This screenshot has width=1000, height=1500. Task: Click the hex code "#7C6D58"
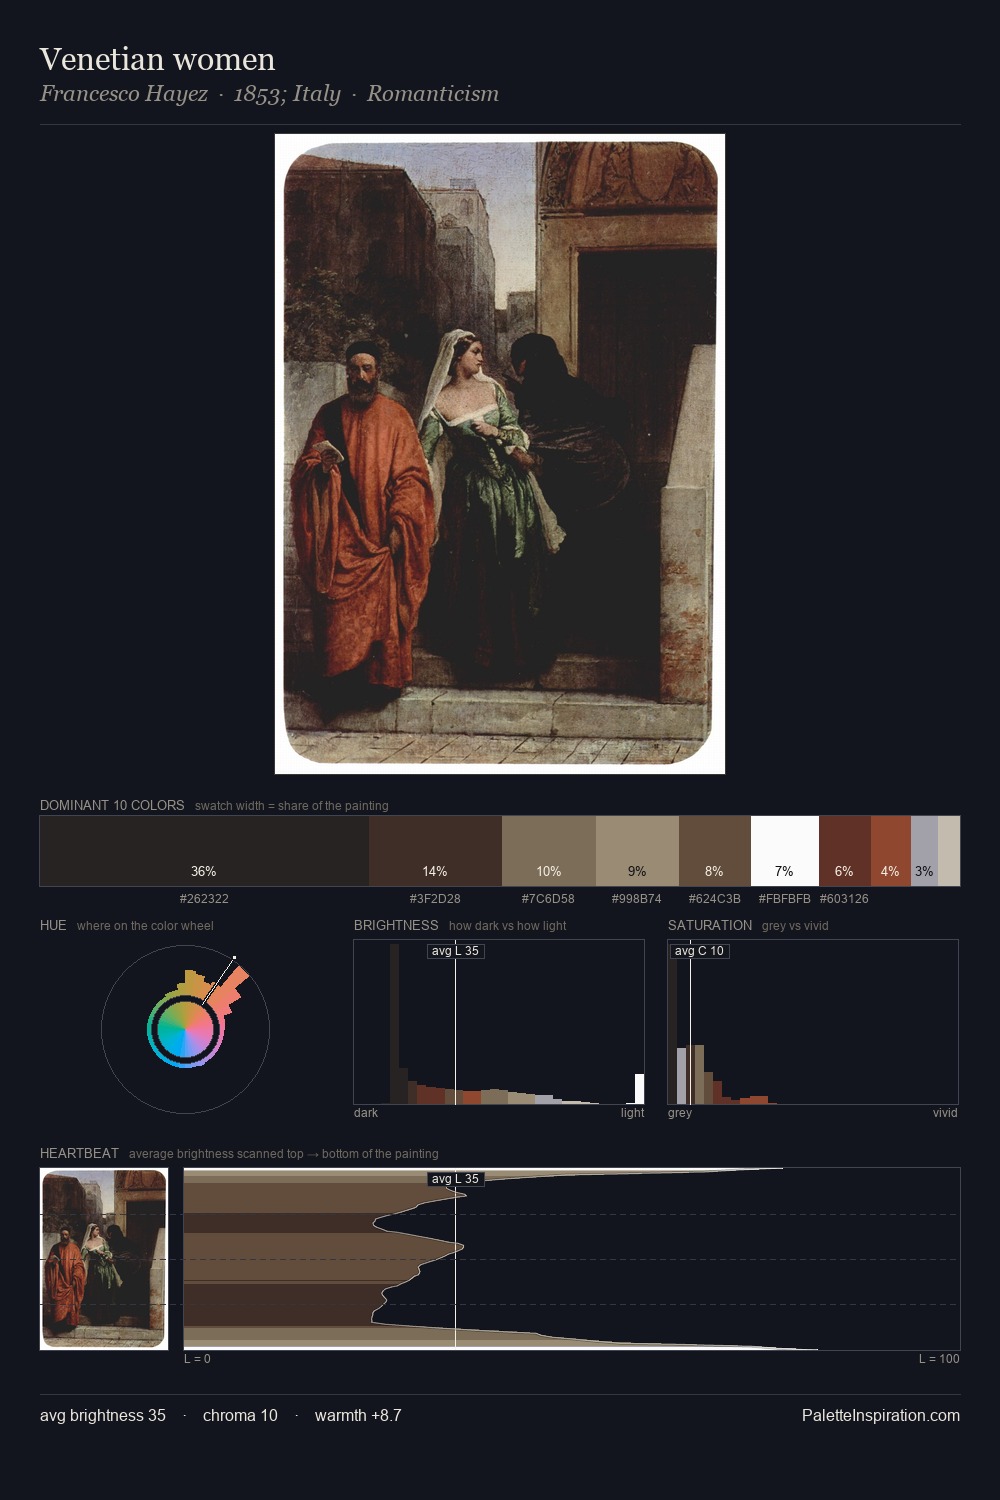548,899
